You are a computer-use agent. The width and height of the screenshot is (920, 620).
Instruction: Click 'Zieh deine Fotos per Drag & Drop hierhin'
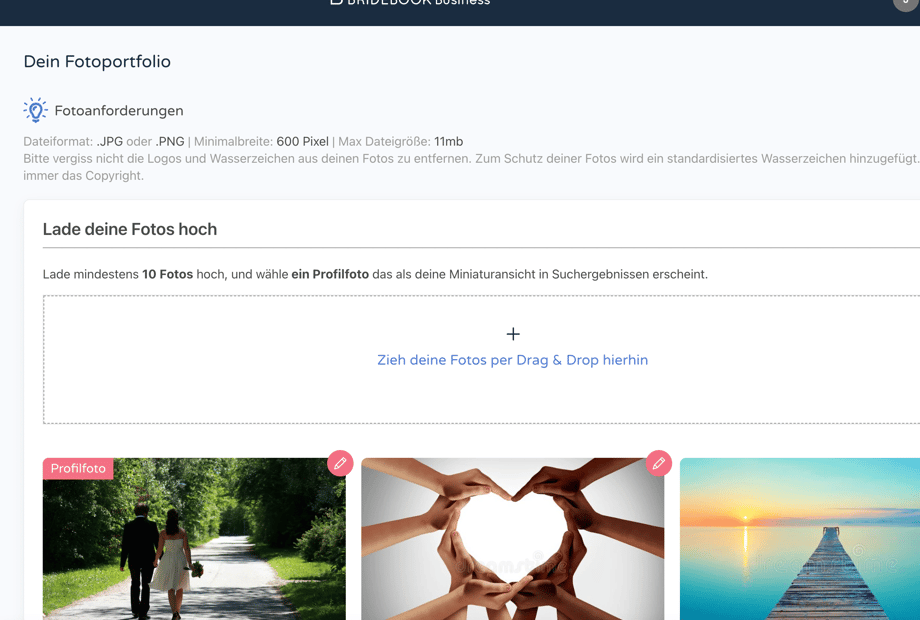tap(513, 360)
